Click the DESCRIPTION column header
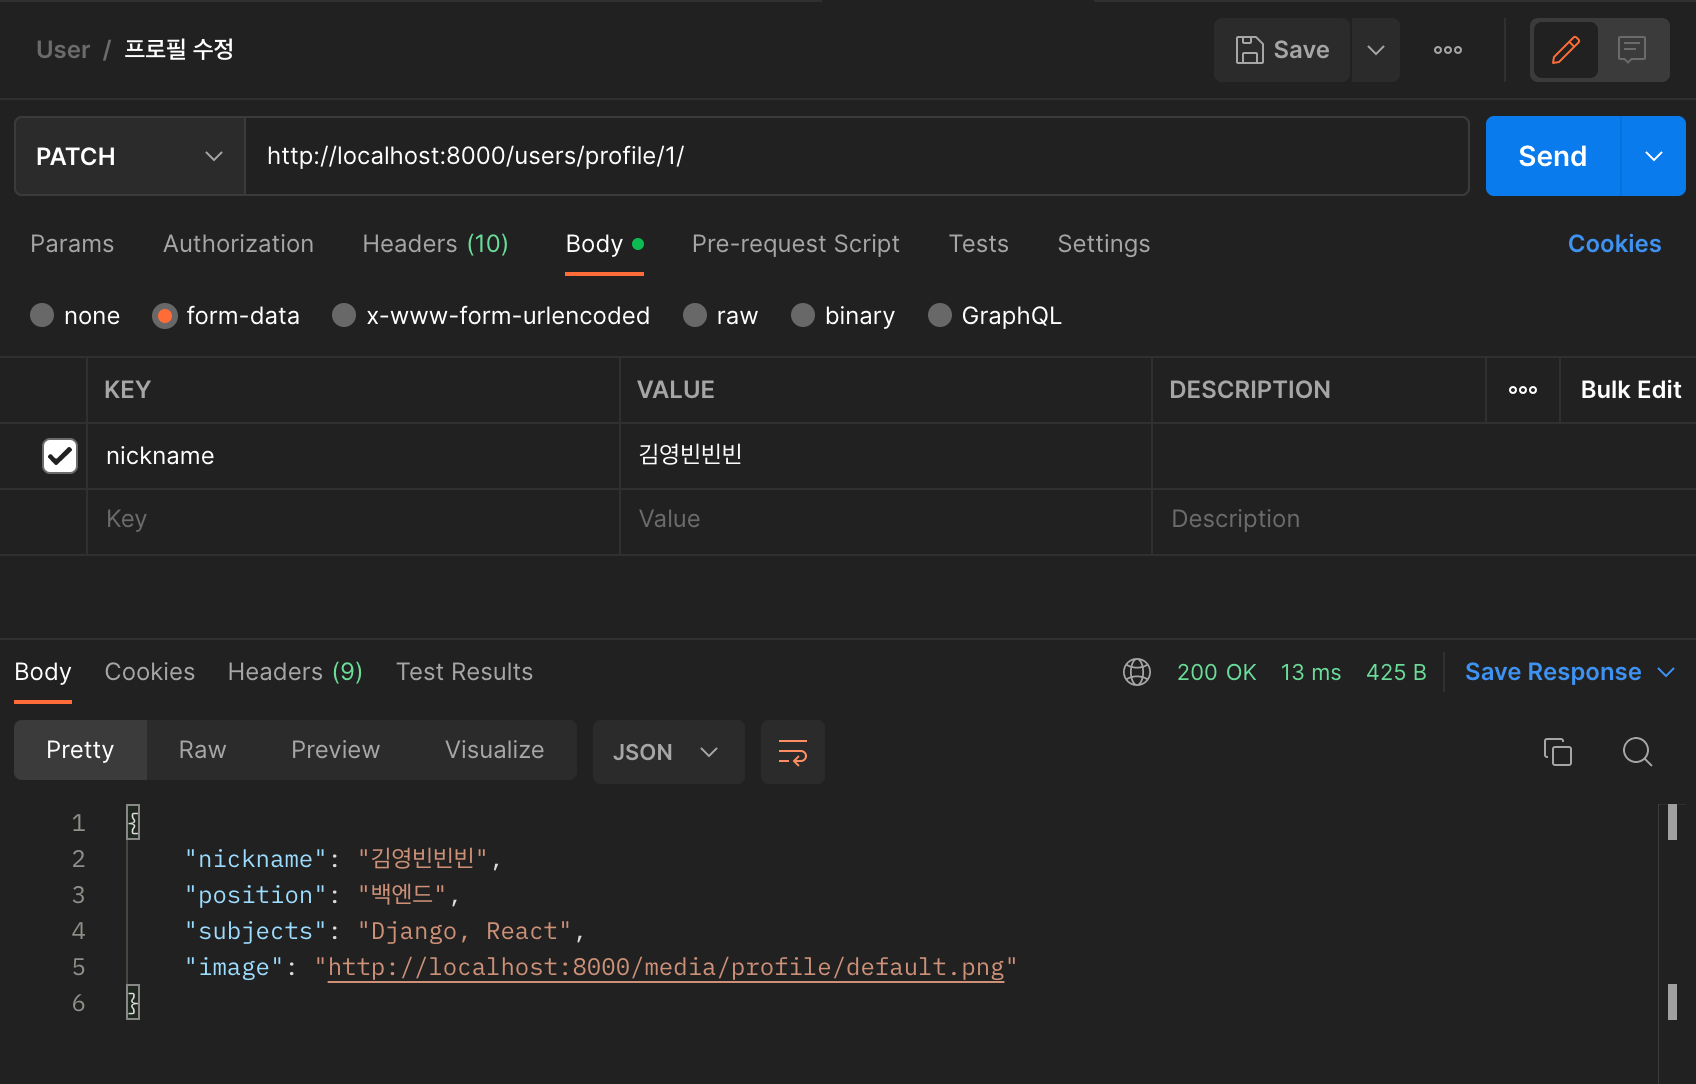1696x1084 pixels. pos(1250,390)
